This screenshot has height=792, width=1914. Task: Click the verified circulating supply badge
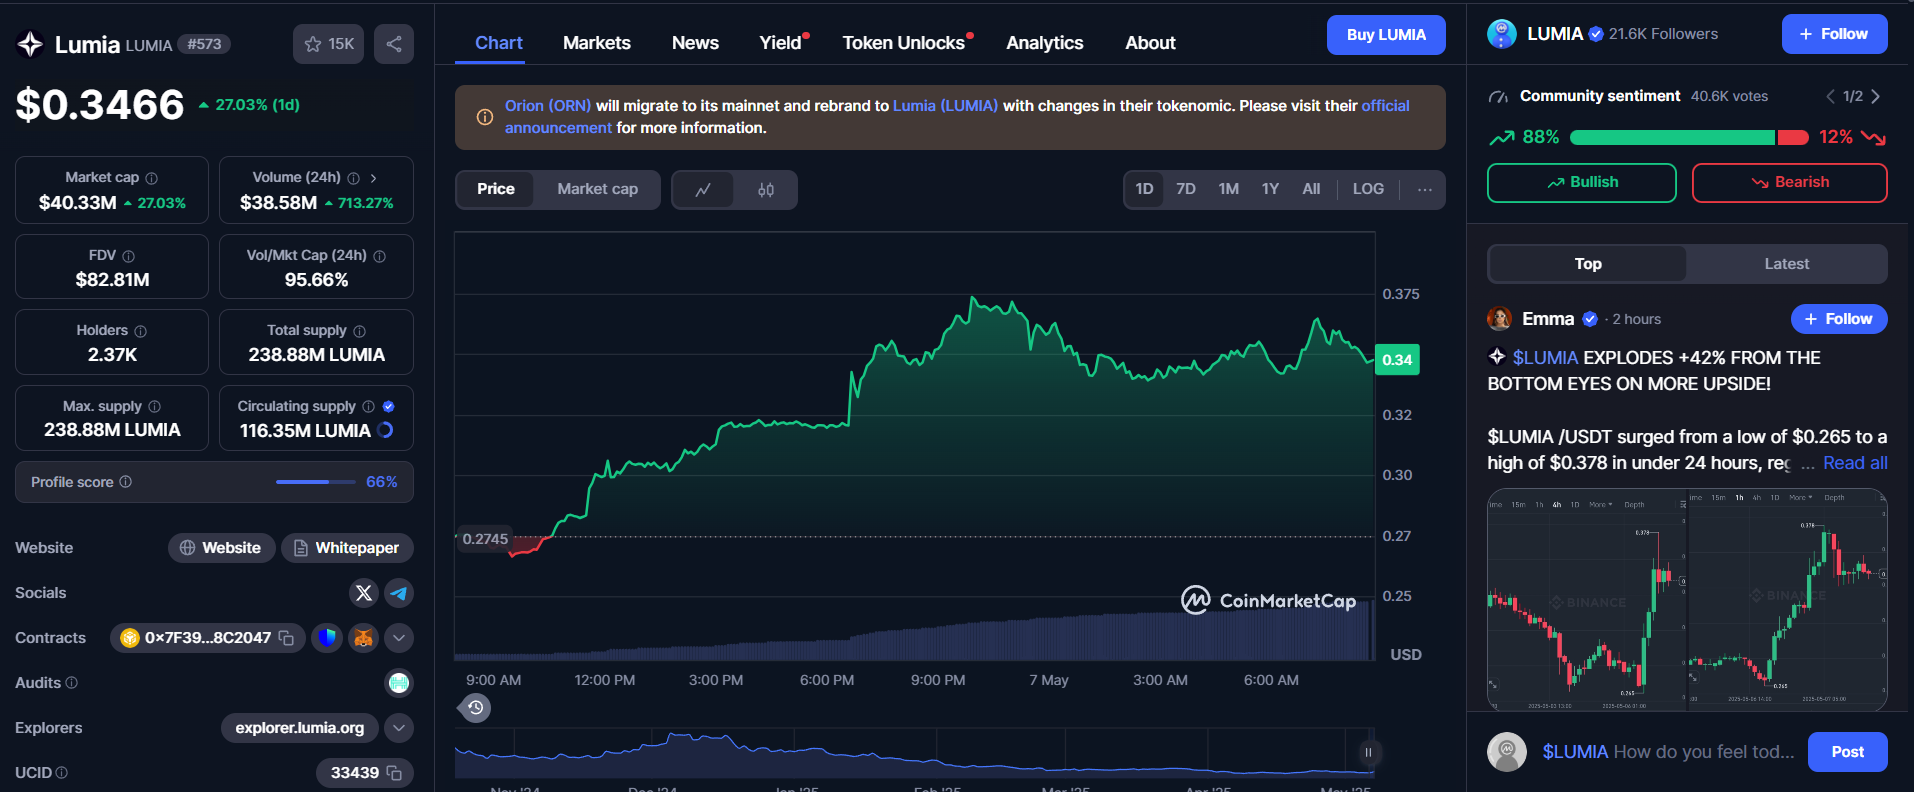(389, 406)
